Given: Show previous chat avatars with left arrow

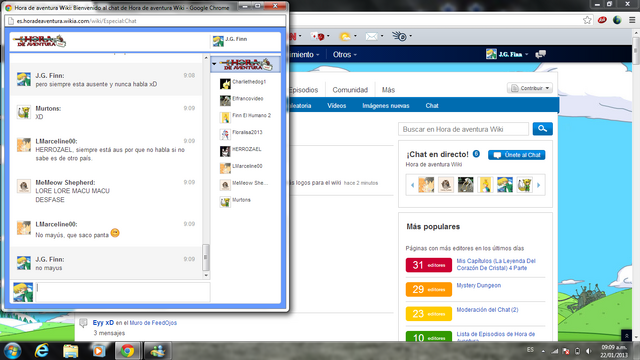Looking at the screenshot, I should [x=412, y=185].
